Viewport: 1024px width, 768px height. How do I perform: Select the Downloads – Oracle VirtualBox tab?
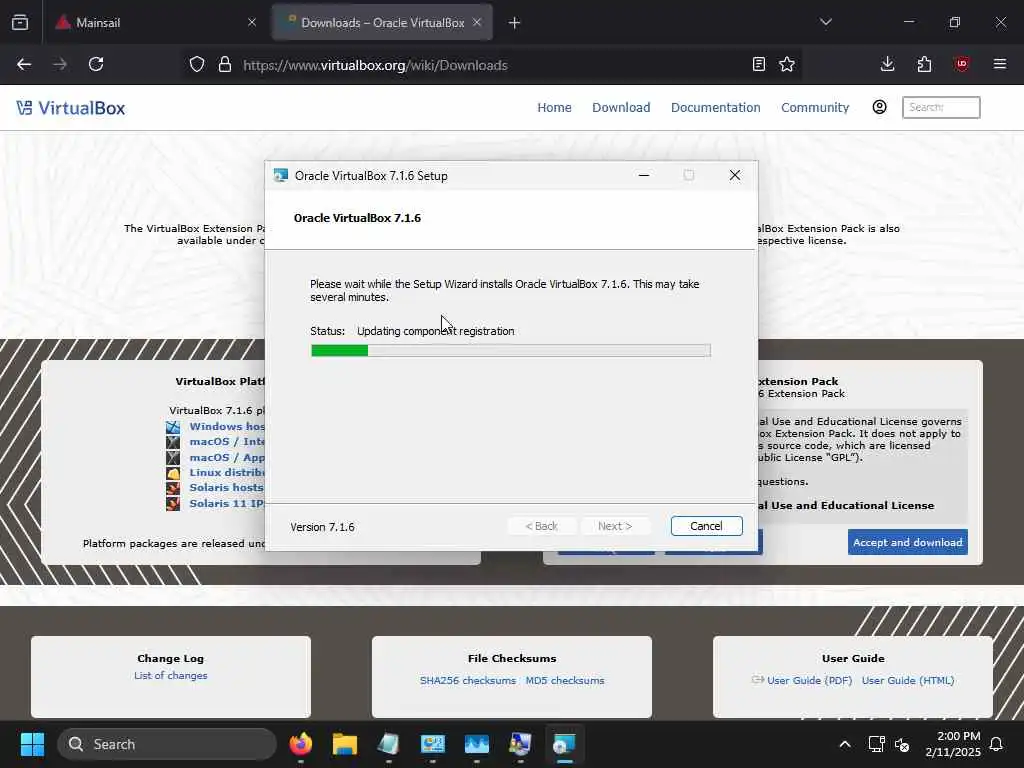tap(382, 22)
